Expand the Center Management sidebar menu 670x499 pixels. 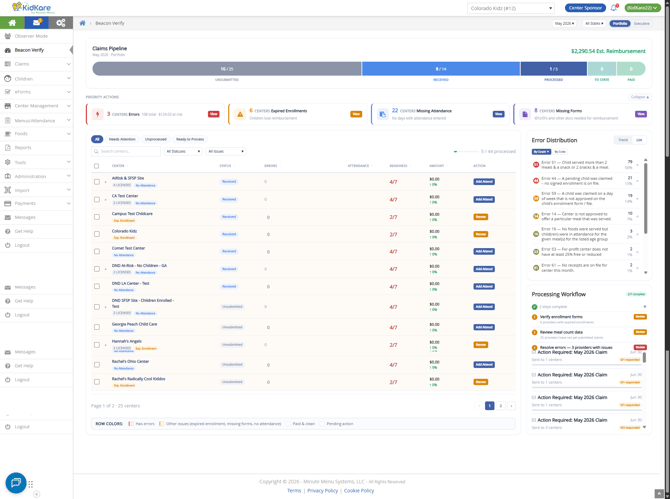36,106
